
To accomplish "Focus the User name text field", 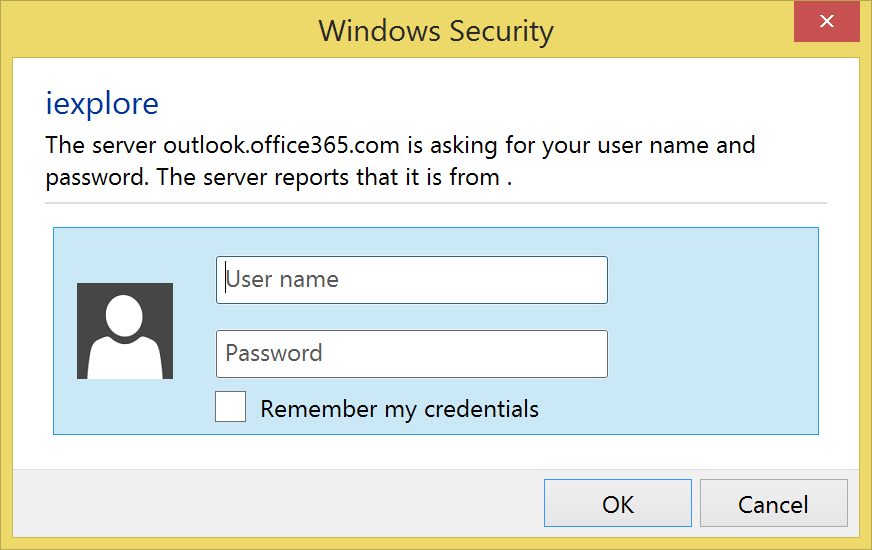I will pyautogui.click(x=411, y=280).
